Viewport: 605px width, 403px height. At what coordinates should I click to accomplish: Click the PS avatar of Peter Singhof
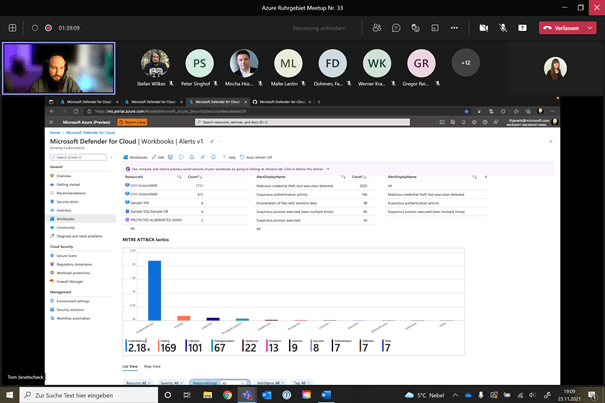(x=199, y=63)
